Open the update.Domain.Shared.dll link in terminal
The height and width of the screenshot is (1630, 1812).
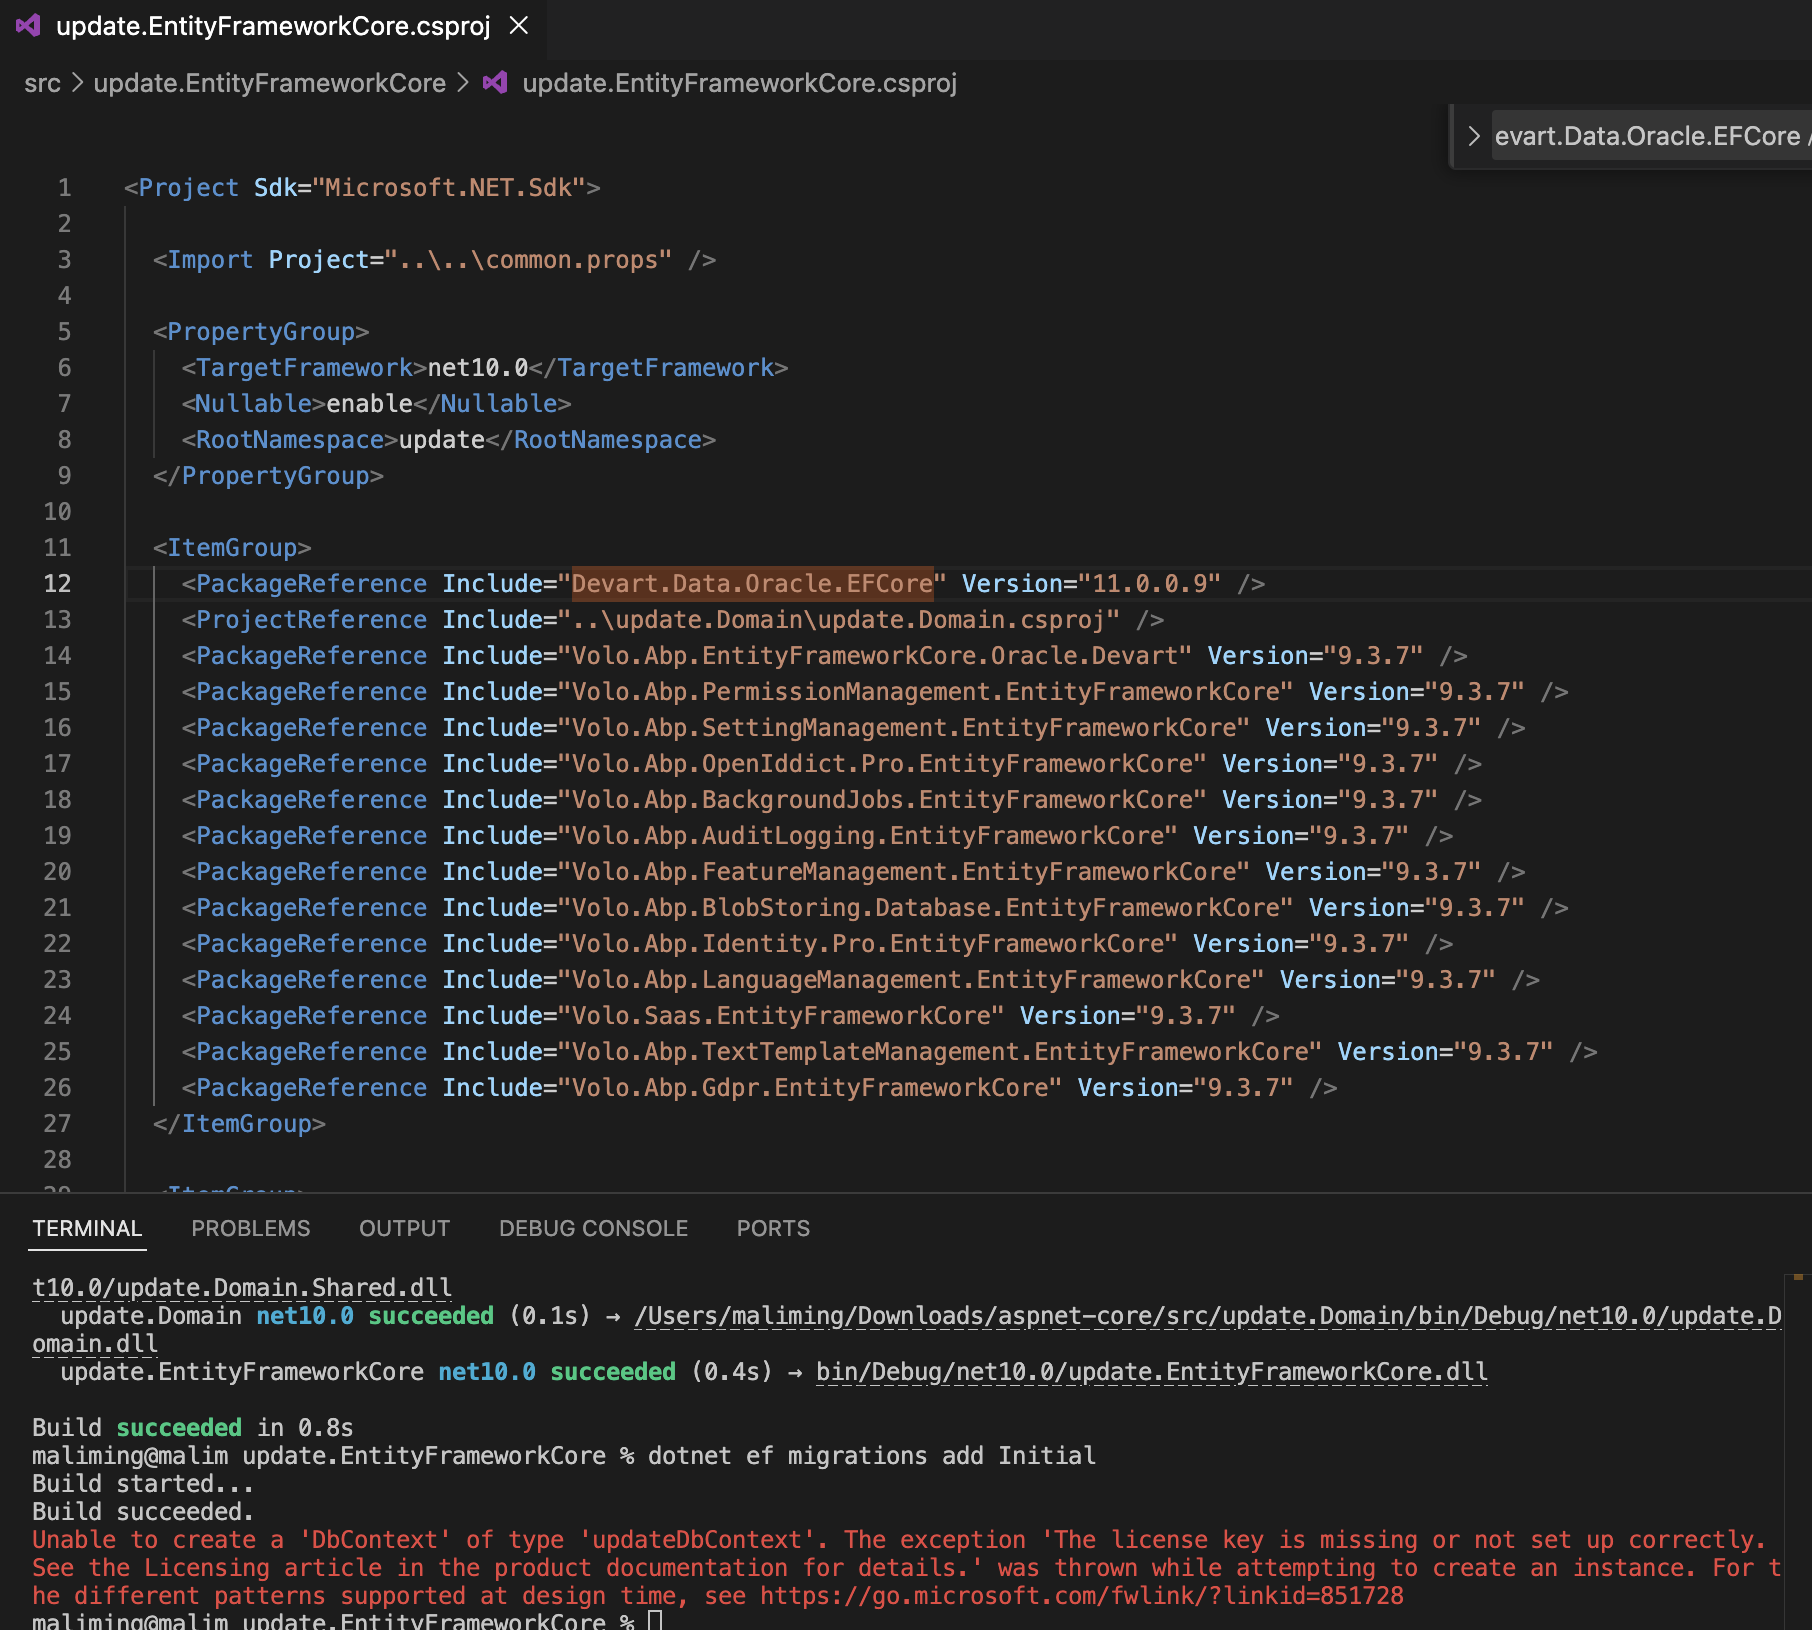(x=241, y=1288)
